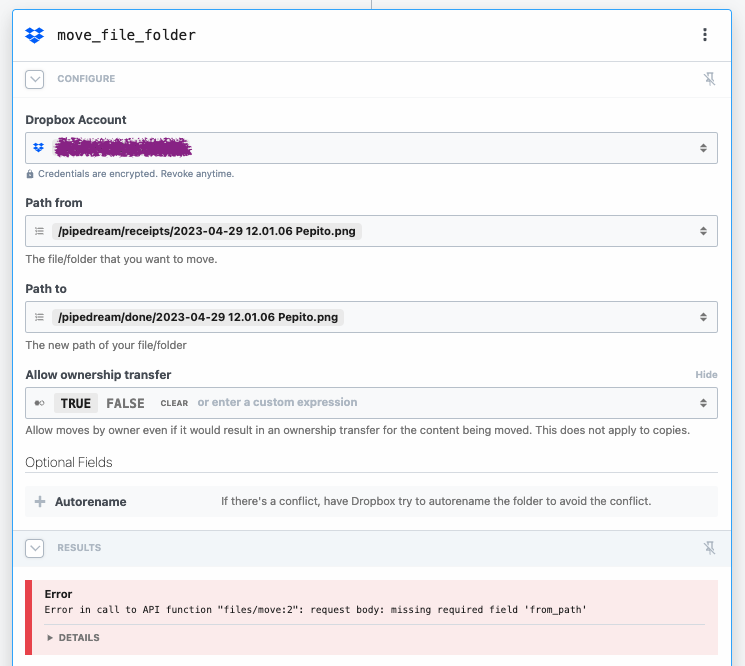Click the move_file_folder step title

(126, 35)
